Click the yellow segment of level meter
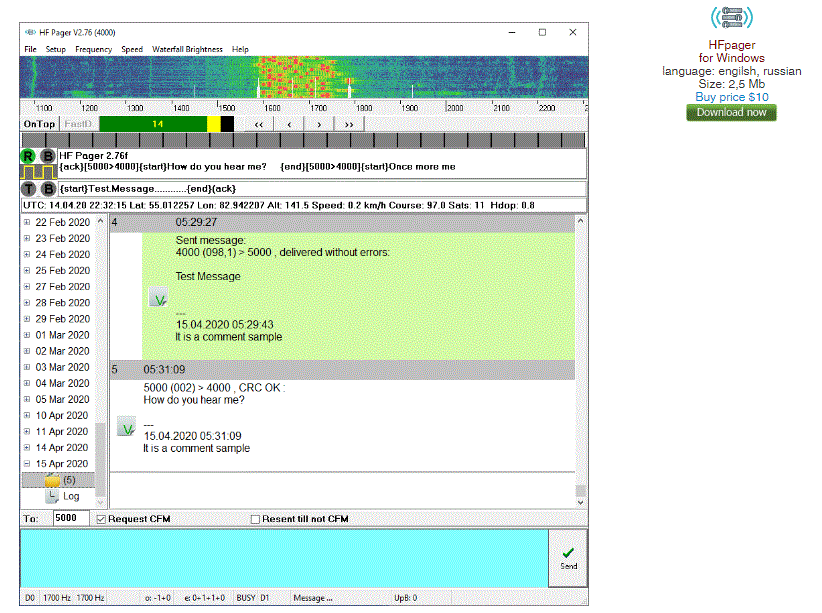The width and height of the screenshot is (822, 613). (x=214, y=124)
